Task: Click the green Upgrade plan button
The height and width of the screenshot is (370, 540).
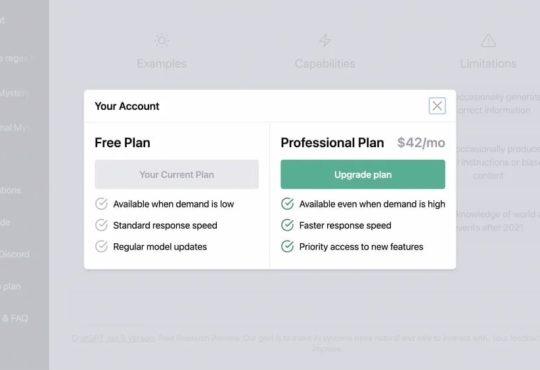Action: [x=363, y=174]
